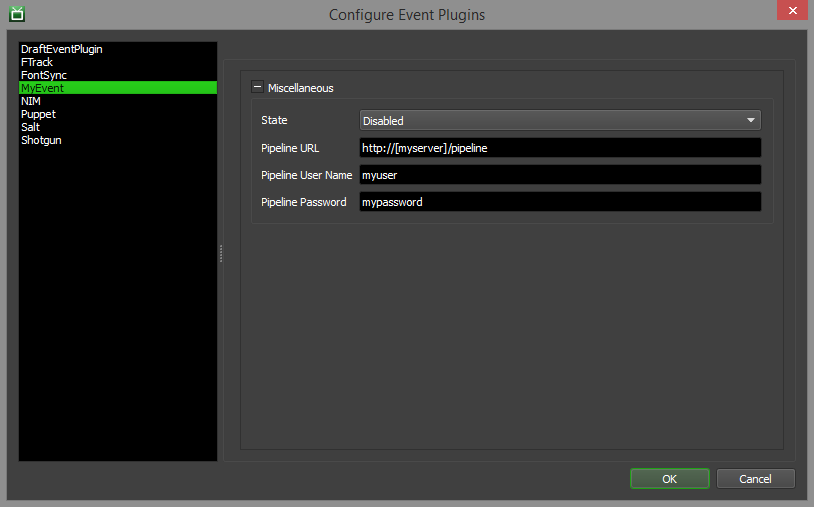Select the highlighted MyEvent plugin
This screenshot has height=507, width=814.
[42, 88]
